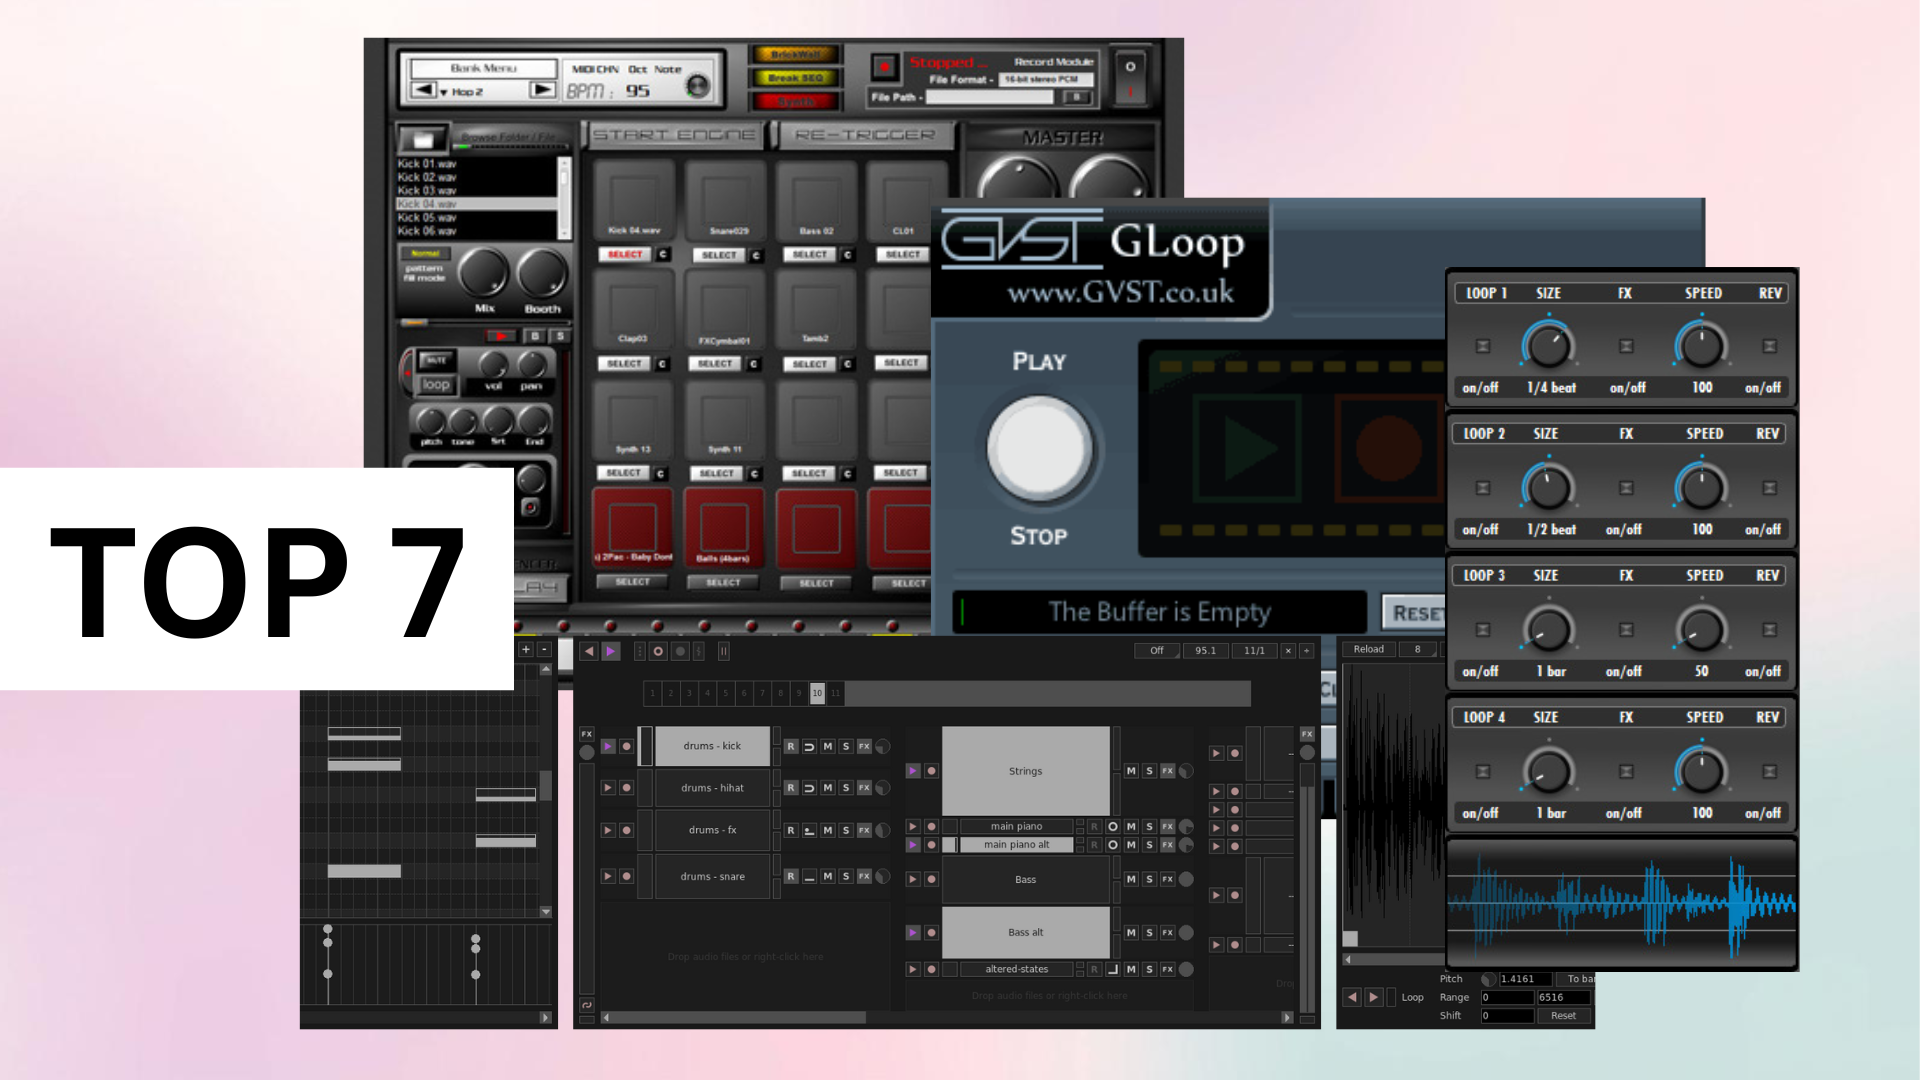Toggle the REV switch for LOOP 2
The height and width of the screenshot is (1080, 1920).
pyautogui.click(x=1769, y=488)
